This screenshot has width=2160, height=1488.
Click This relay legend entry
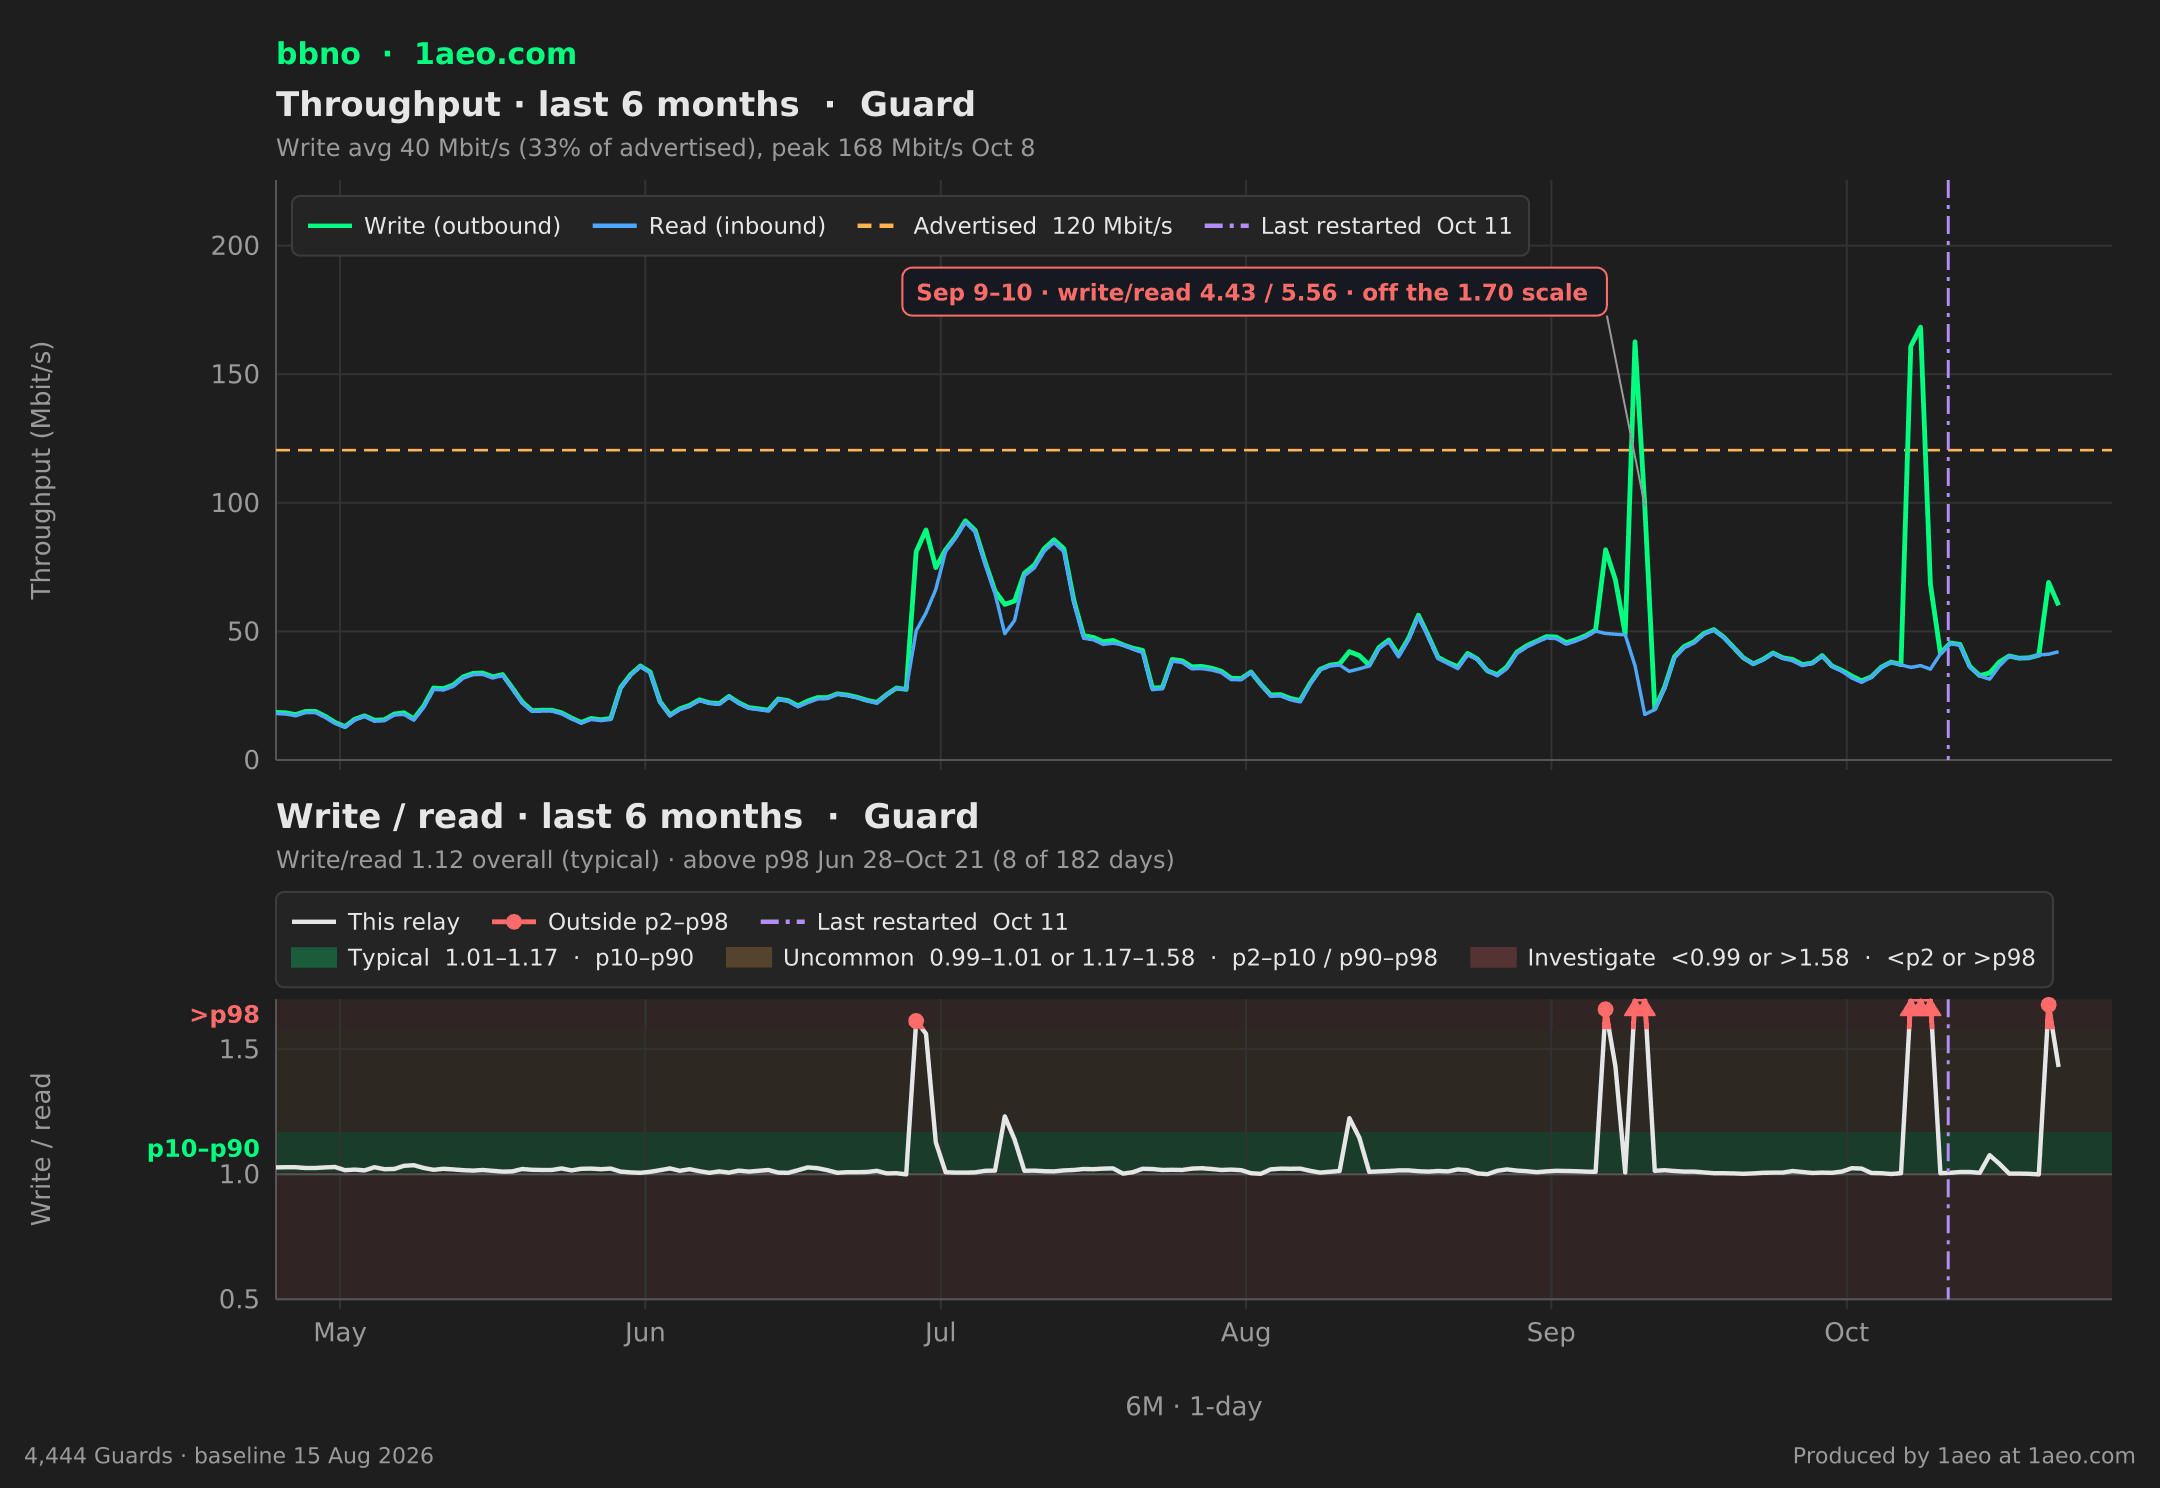point(376,922)
